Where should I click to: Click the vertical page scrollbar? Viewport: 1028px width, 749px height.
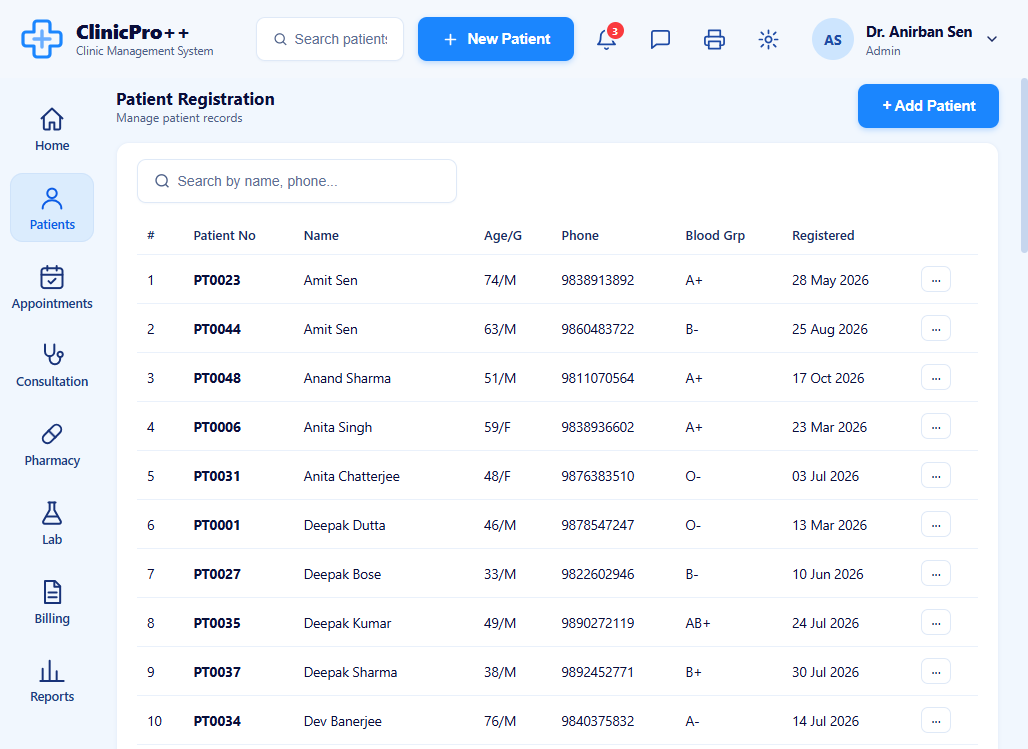[1023, 165]
